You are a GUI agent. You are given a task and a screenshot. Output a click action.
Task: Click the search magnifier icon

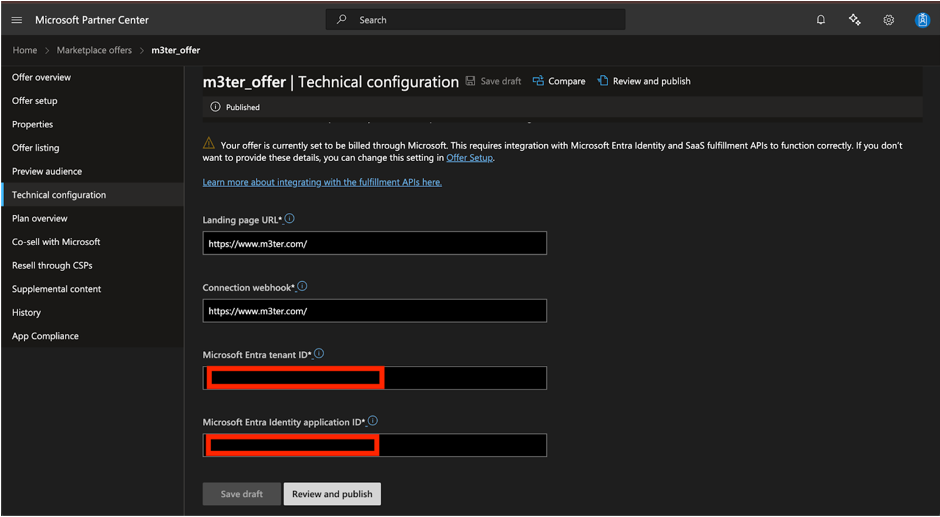pyautogui.click(x=342, y=20)
